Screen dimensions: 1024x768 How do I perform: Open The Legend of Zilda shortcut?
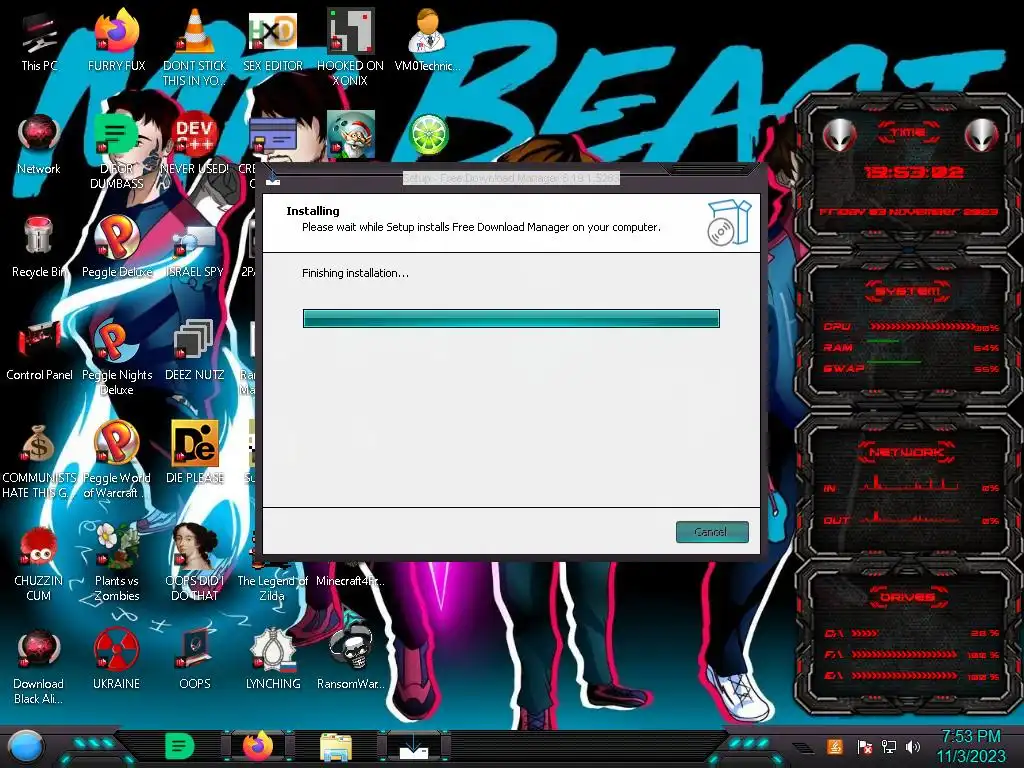tap(272, 581)
